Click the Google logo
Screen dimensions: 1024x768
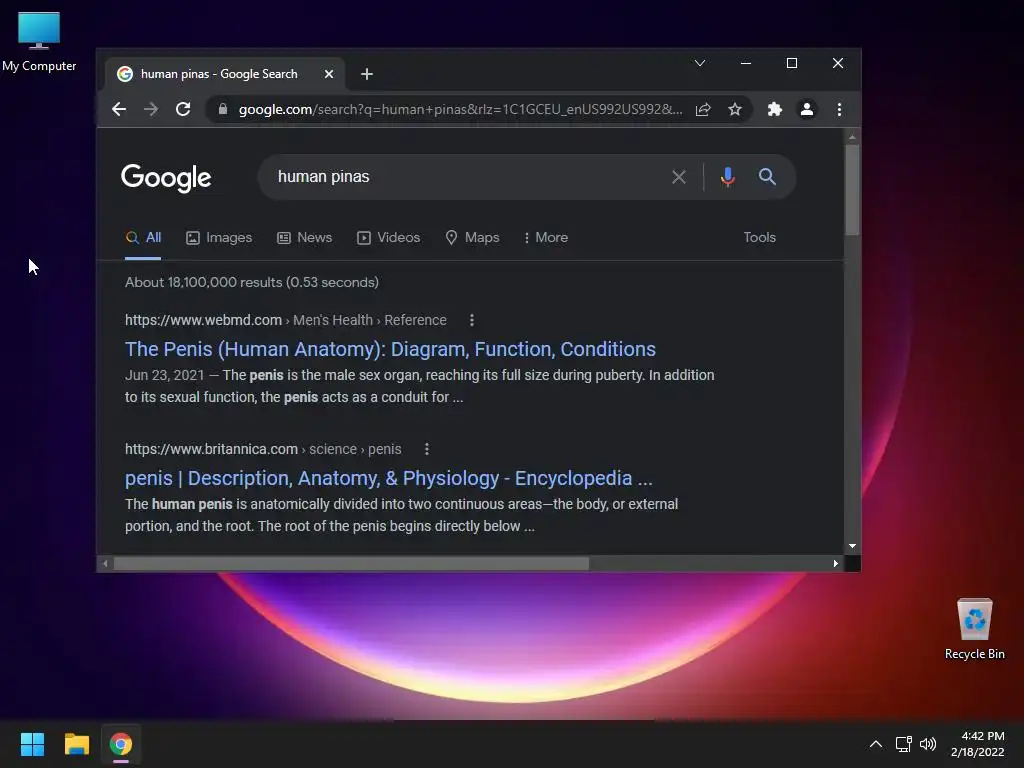pos(166,177)
